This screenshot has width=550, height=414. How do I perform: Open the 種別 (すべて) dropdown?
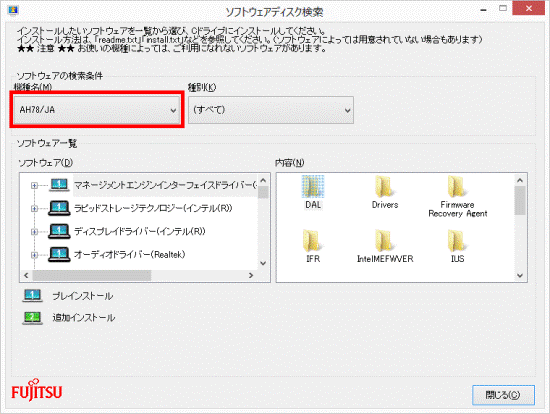pos(271,110)
